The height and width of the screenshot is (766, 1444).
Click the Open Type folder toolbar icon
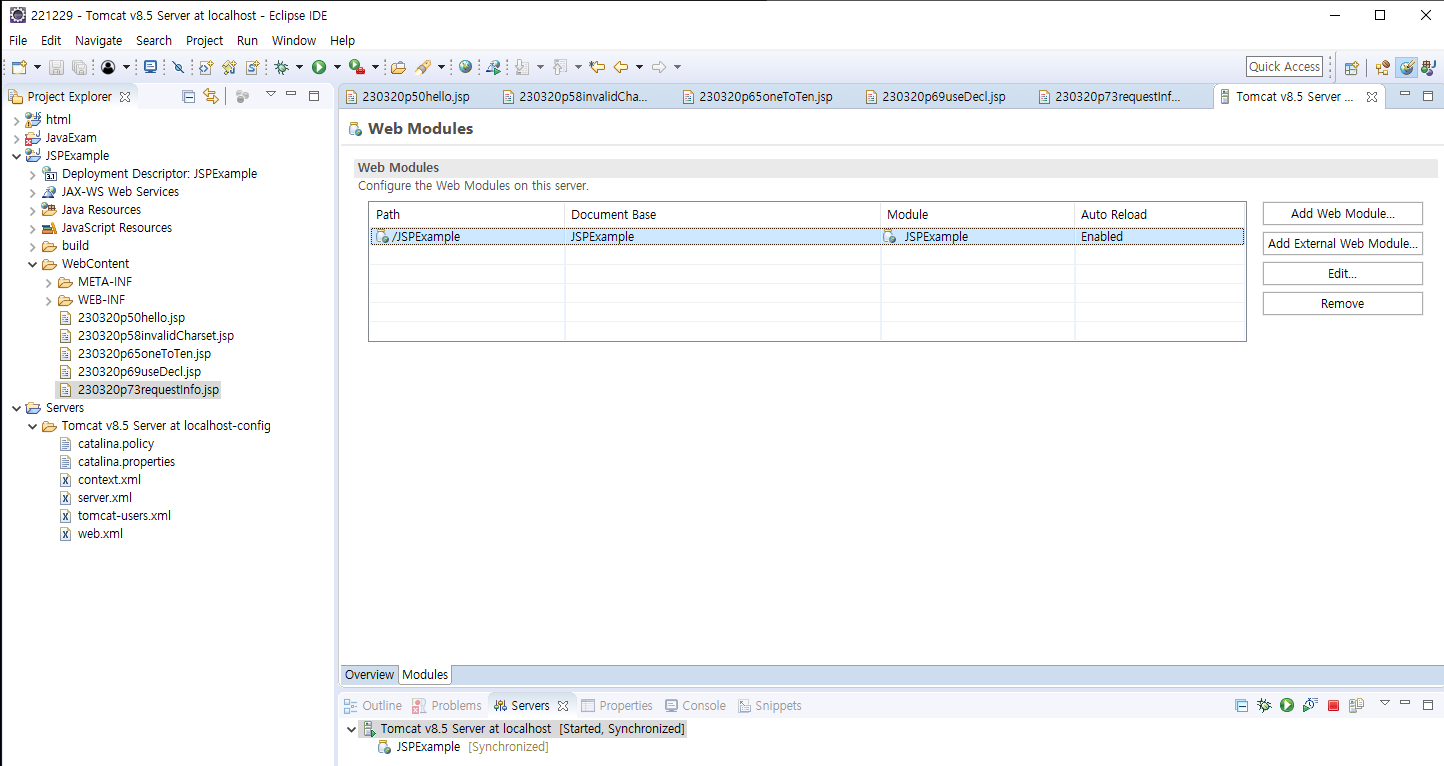(398, 67)
